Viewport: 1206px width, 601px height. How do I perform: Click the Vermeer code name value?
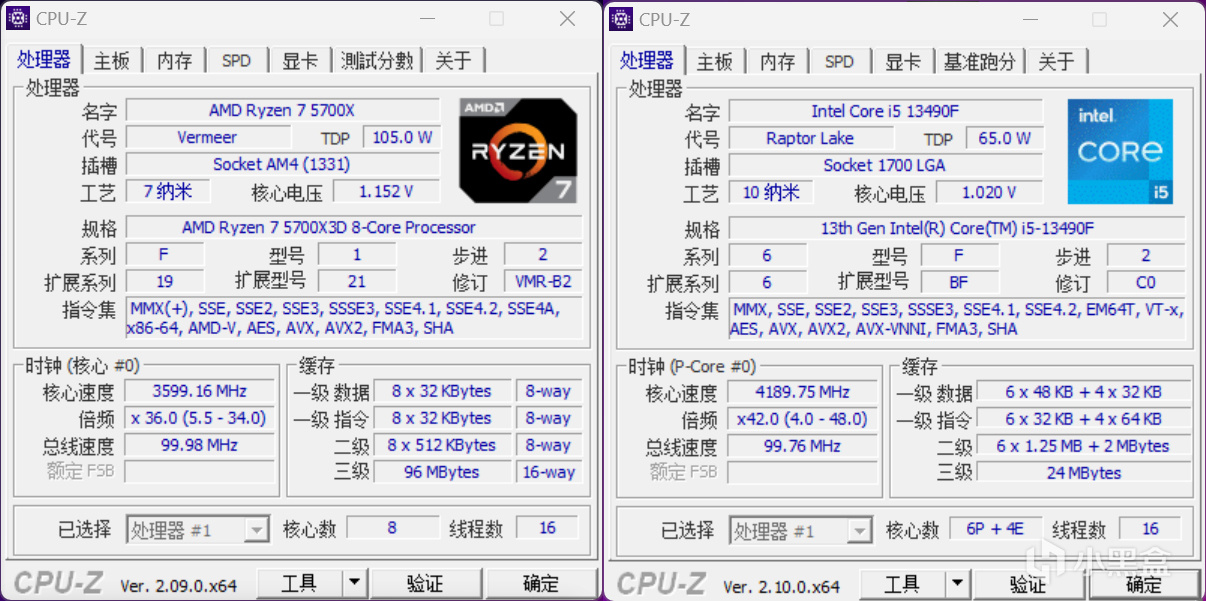coord(208,137)
